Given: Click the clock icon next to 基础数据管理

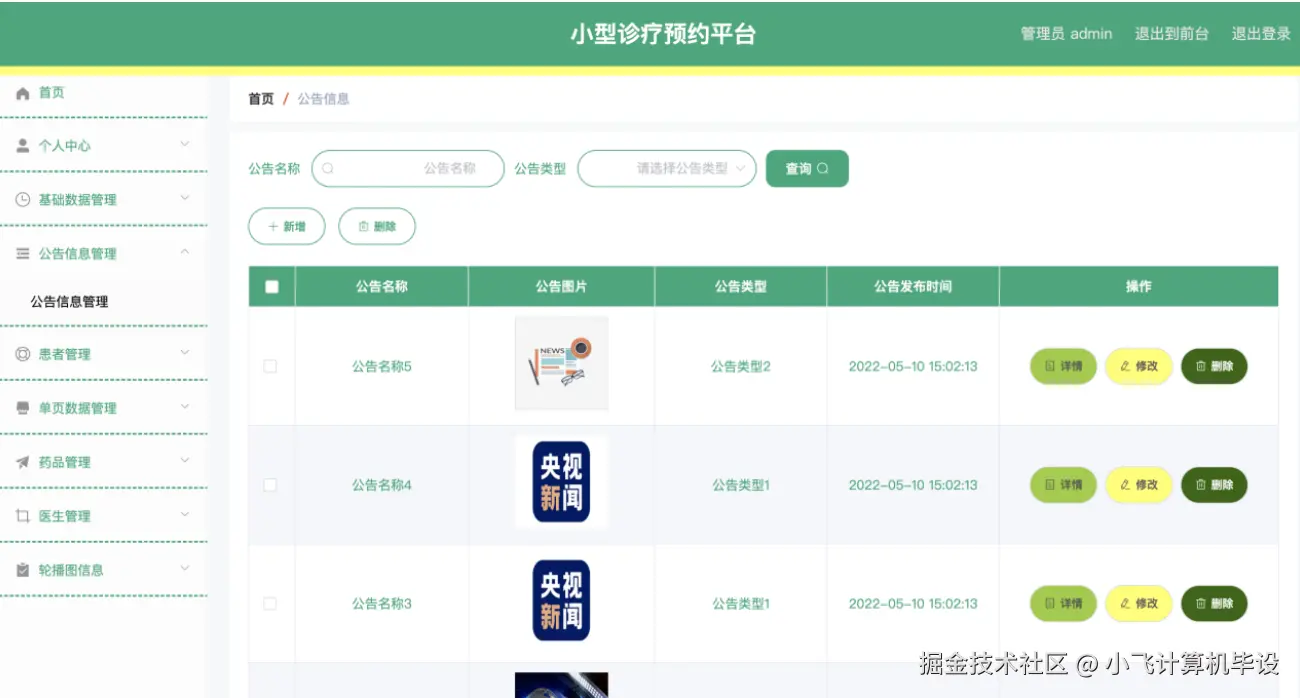Looking at the screenshot, I should pos(23,200).
